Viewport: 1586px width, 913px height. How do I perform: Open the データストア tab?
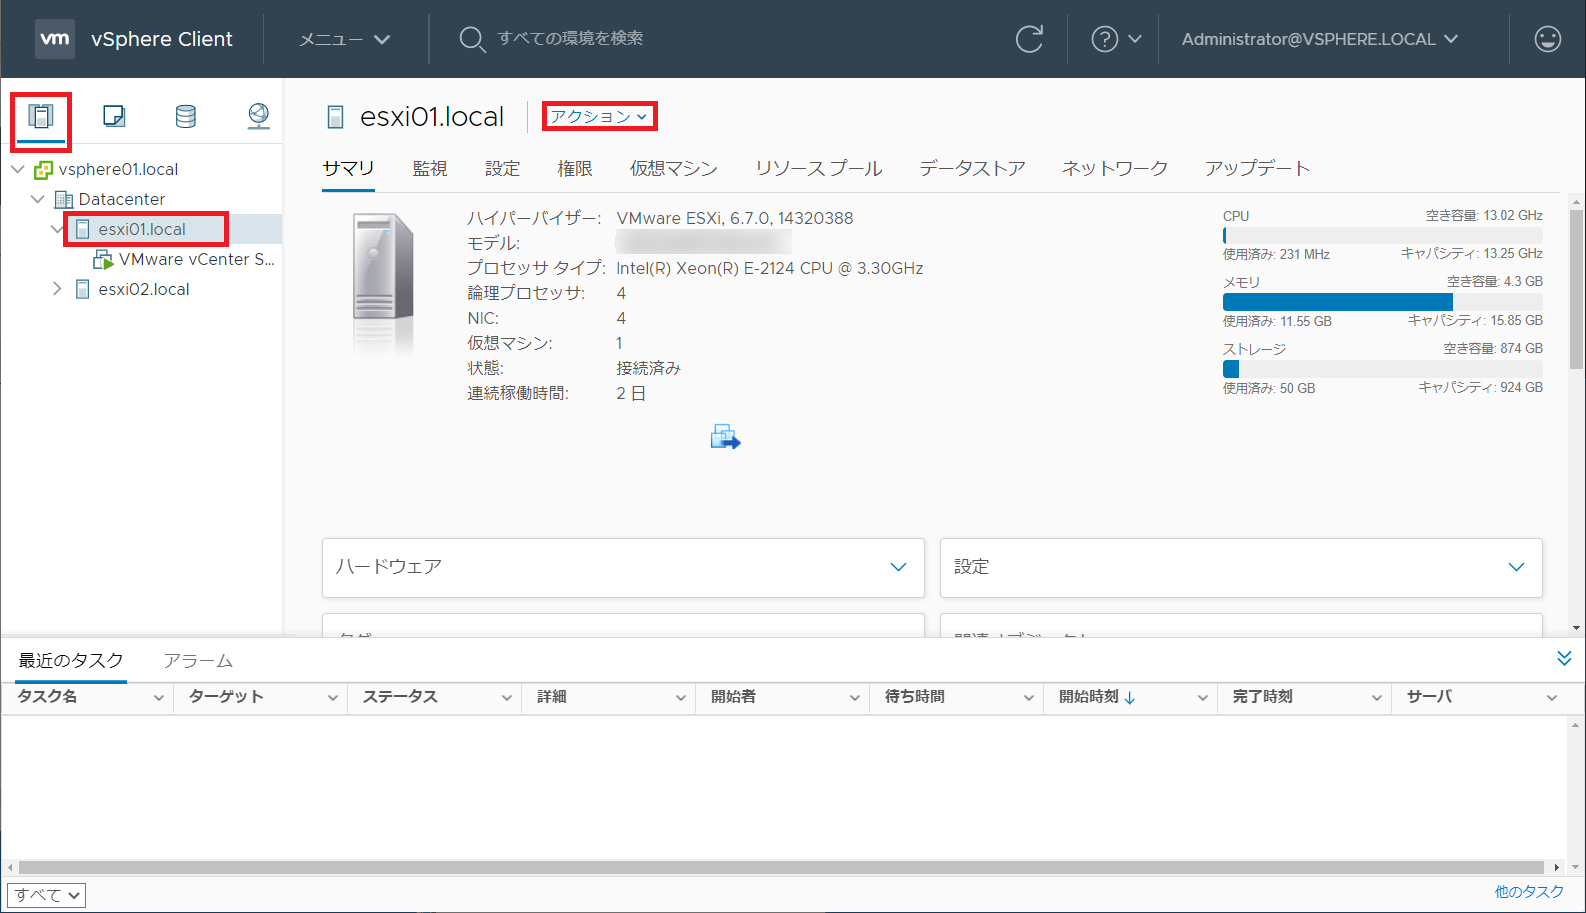pyautogui.click(x=972, y=169)
